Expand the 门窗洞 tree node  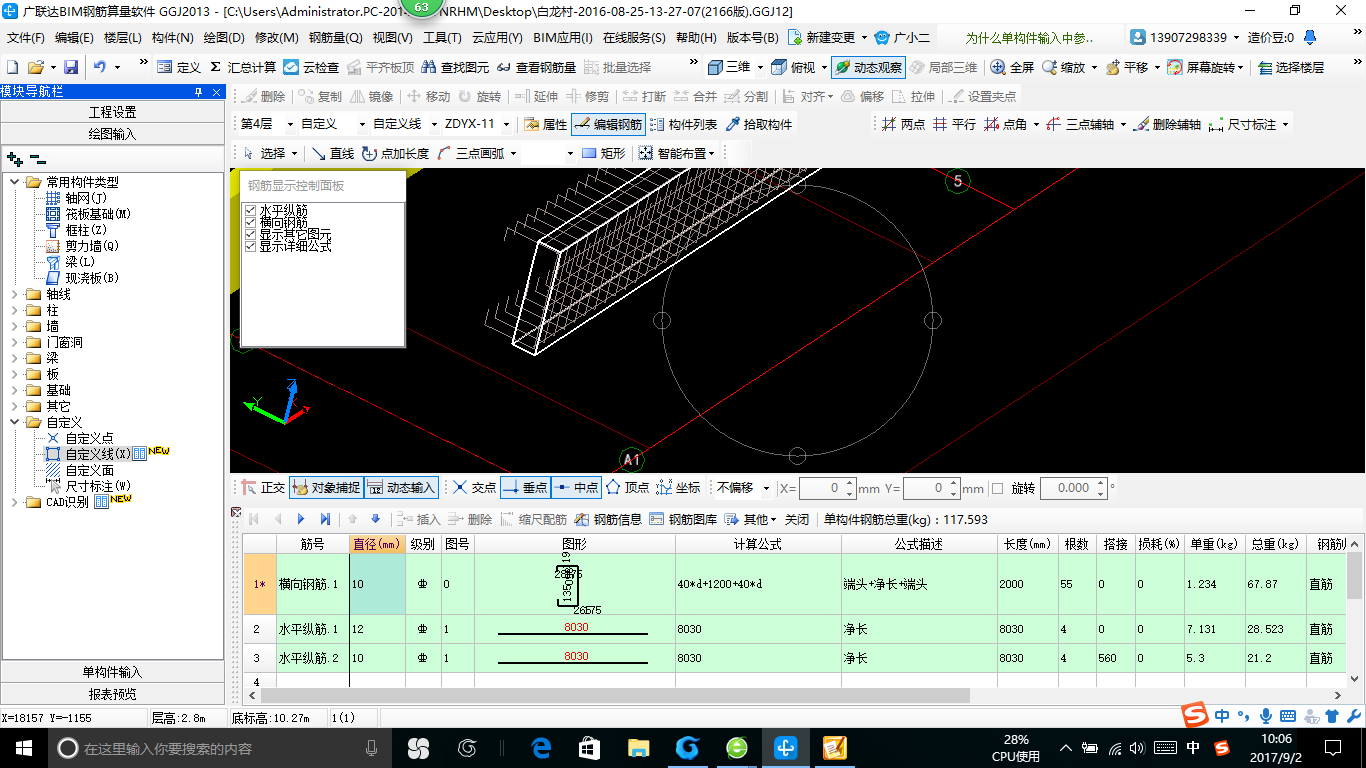point(15,342)
